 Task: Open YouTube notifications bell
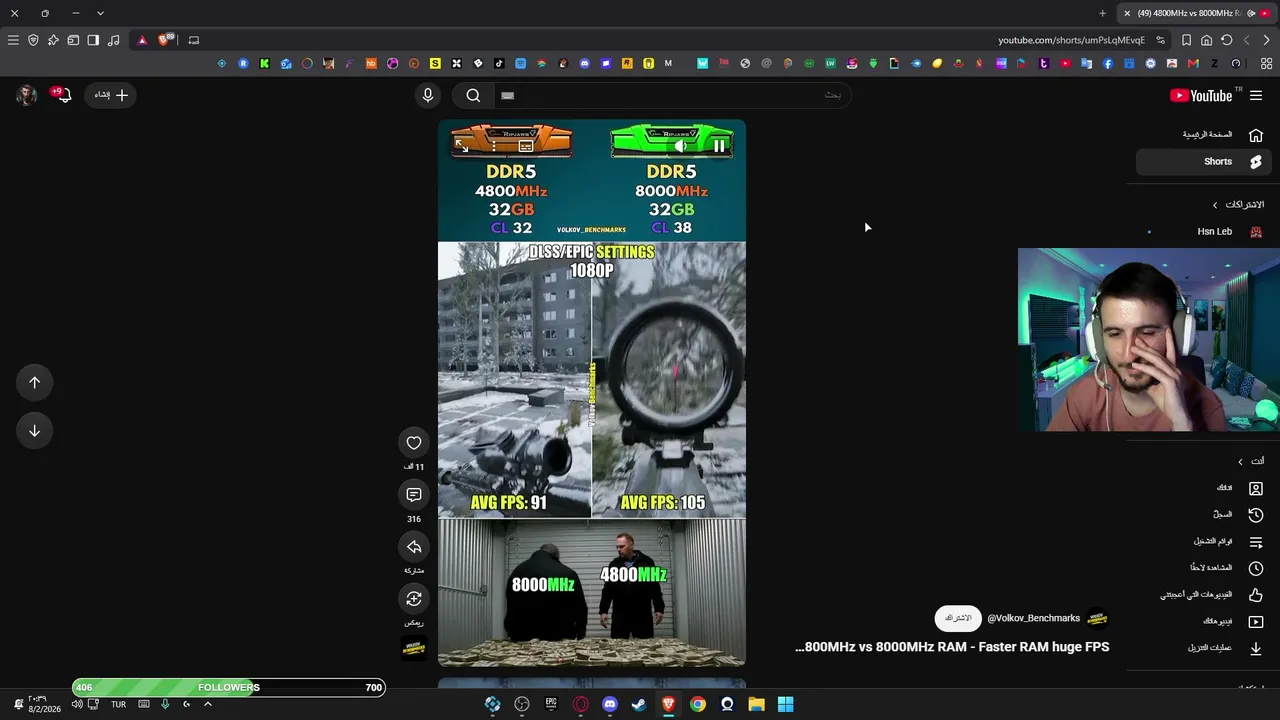point(64,95)
